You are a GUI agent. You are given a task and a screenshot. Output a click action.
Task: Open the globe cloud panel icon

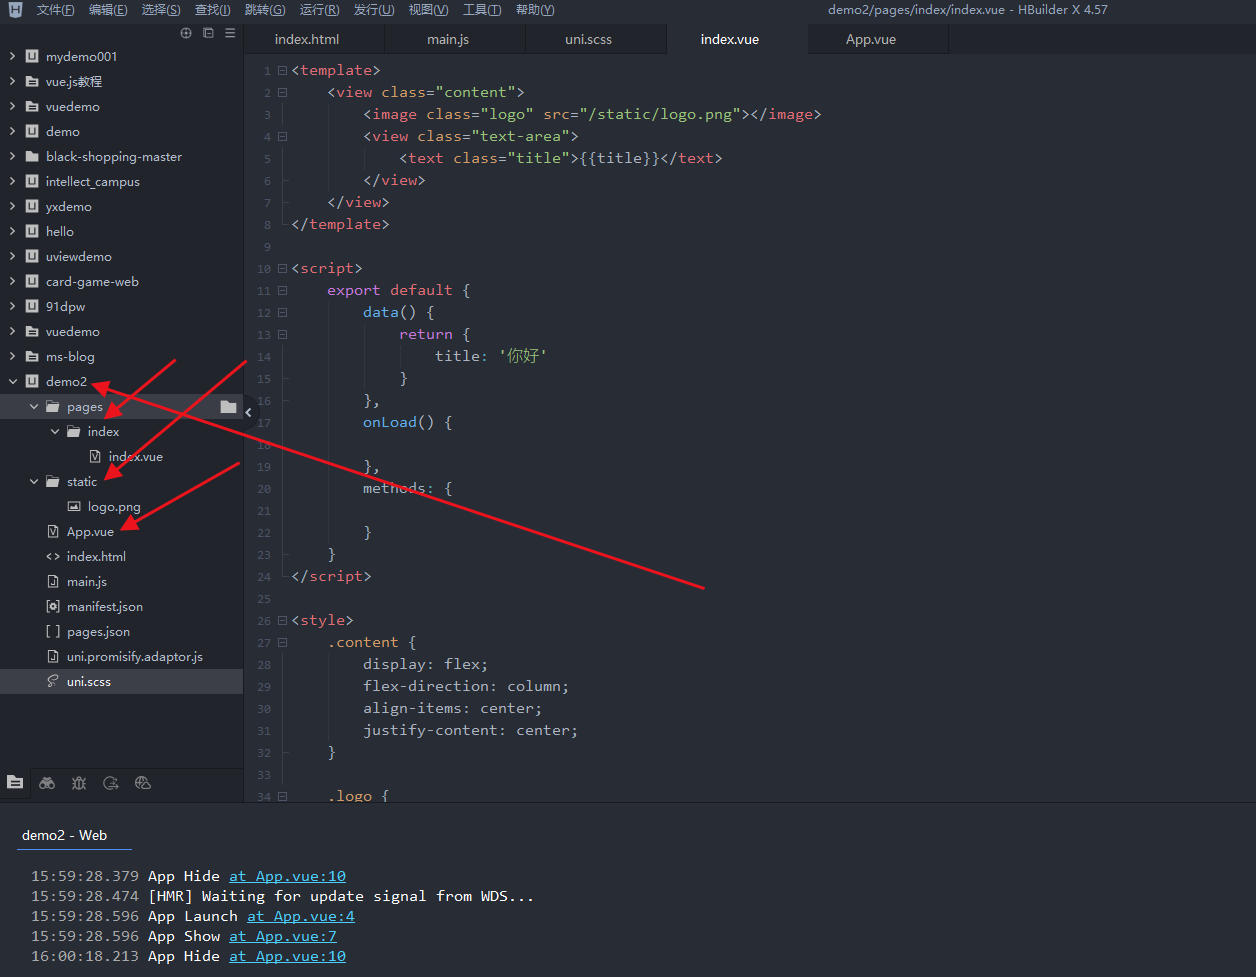pos(143,783)
